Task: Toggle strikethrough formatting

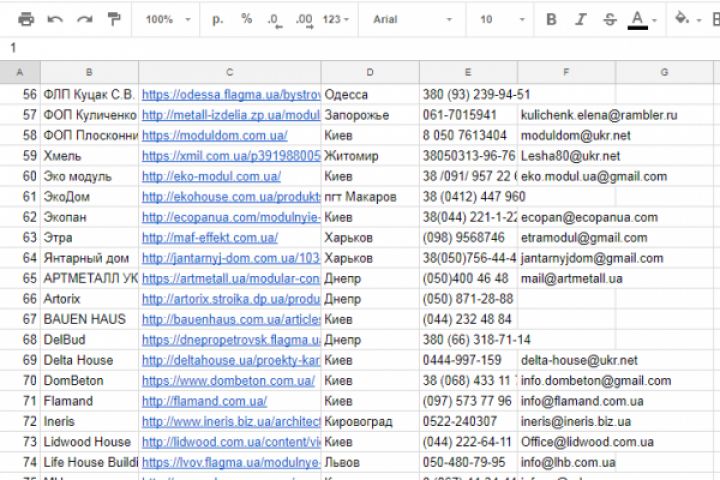Action: coord(610,19)
